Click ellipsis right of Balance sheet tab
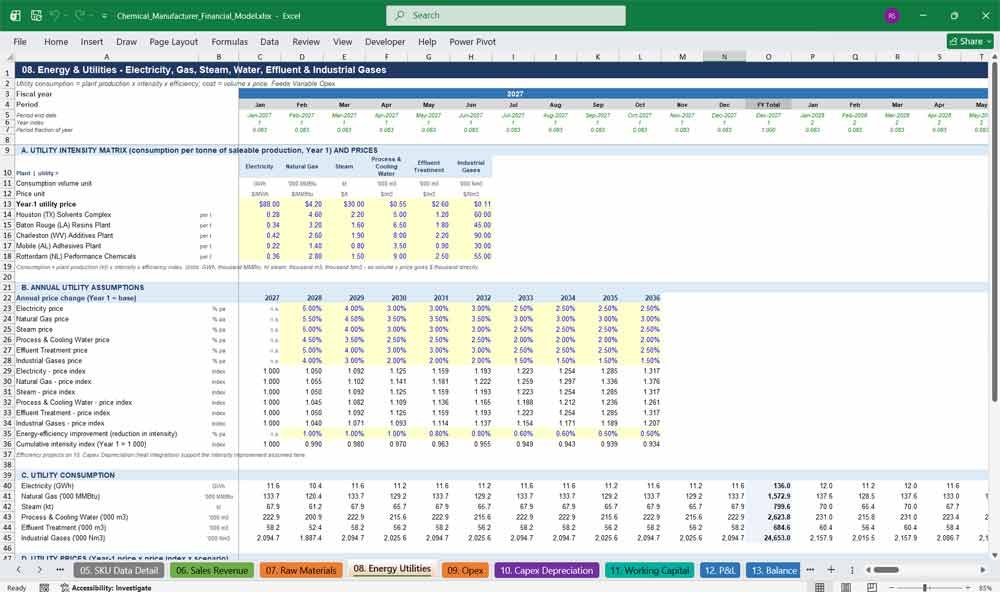1000x592 pixels. 810,570
